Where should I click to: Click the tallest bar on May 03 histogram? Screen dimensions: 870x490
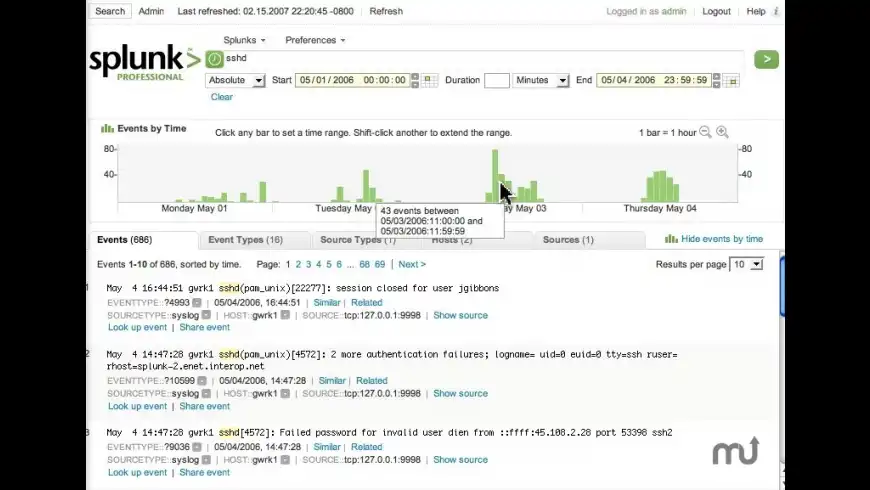click(x=495, y=175)
